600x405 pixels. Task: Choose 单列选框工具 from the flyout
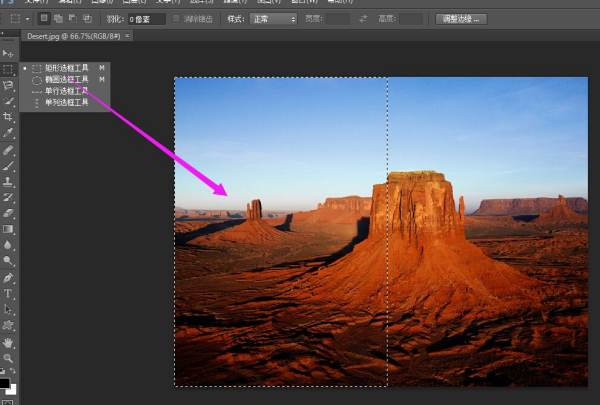pos(65,103)
